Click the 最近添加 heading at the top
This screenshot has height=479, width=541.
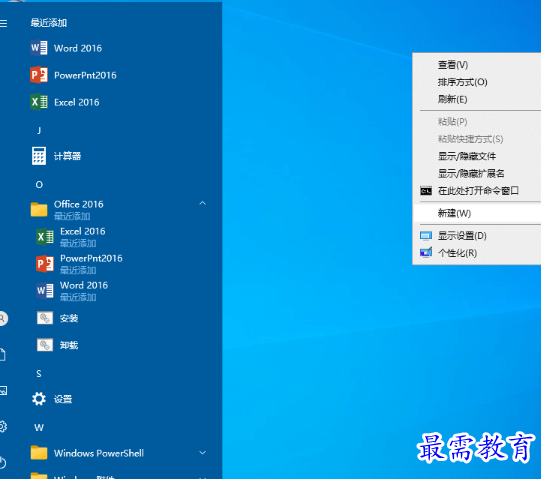pyautogui.click(x=49, y=23)
